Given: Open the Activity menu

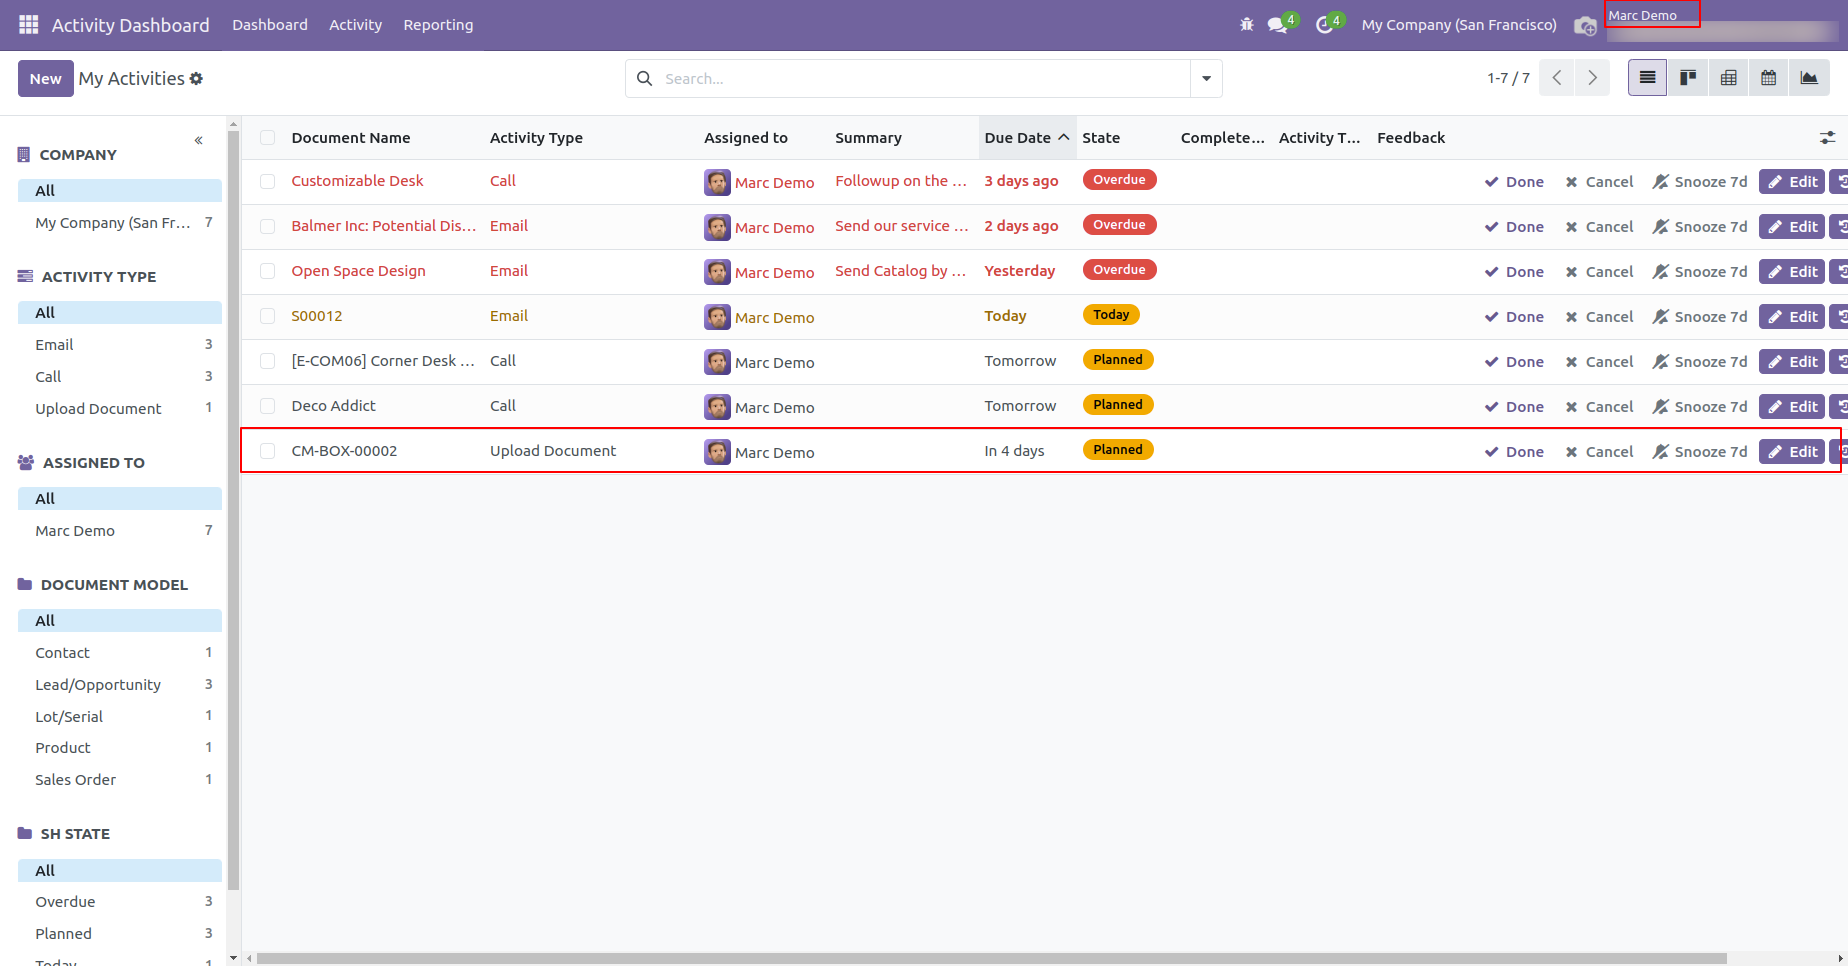Looking at the screenshot, I should [x=355, y=25].
